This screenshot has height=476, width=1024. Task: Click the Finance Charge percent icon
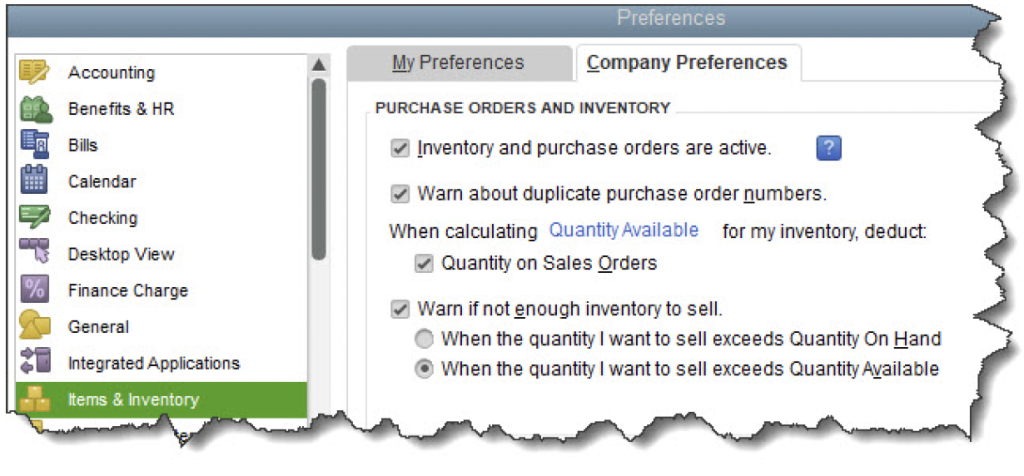pos(34,290)
